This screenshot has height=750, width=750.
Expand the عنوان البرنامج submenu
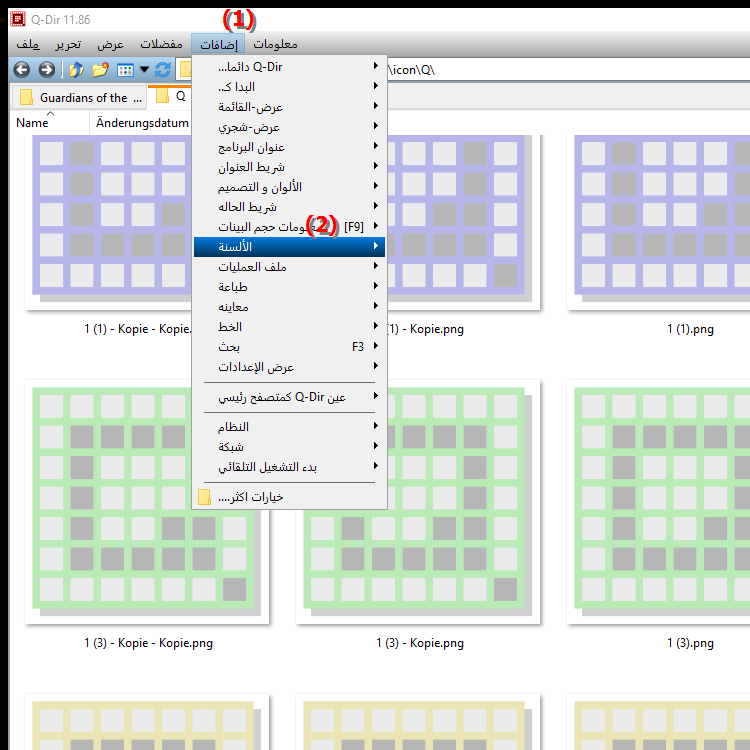[289, 147]
